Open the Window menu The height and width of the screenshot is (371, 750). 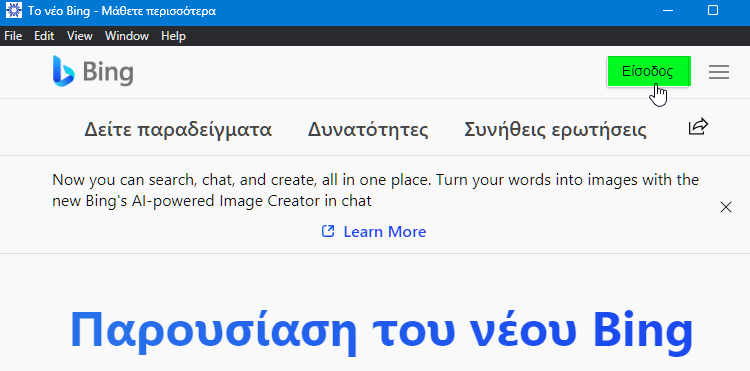(x=127, y=36)
